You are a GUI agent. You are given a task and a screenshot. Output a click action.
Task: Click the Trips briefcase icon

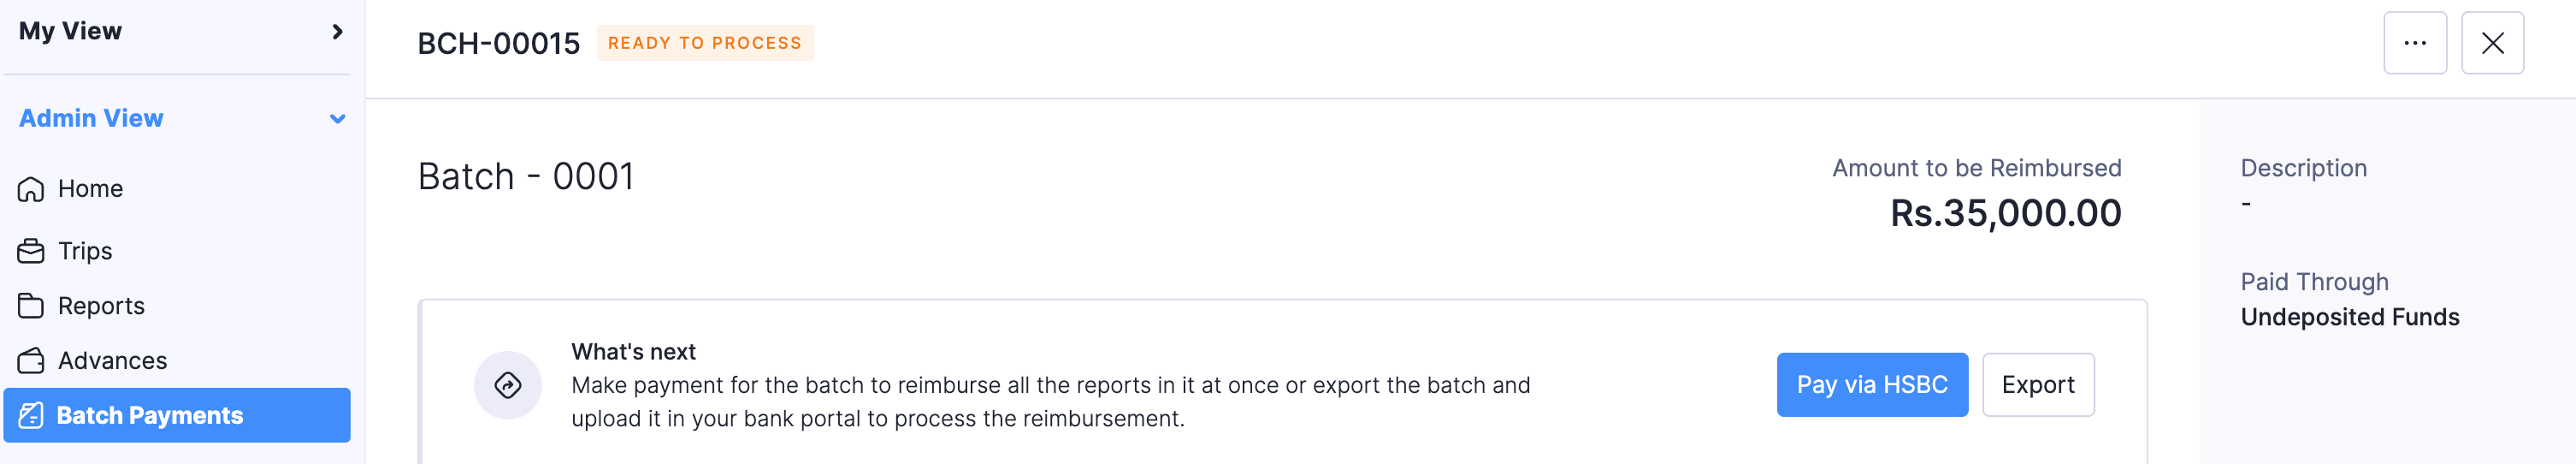coord(31,251)
